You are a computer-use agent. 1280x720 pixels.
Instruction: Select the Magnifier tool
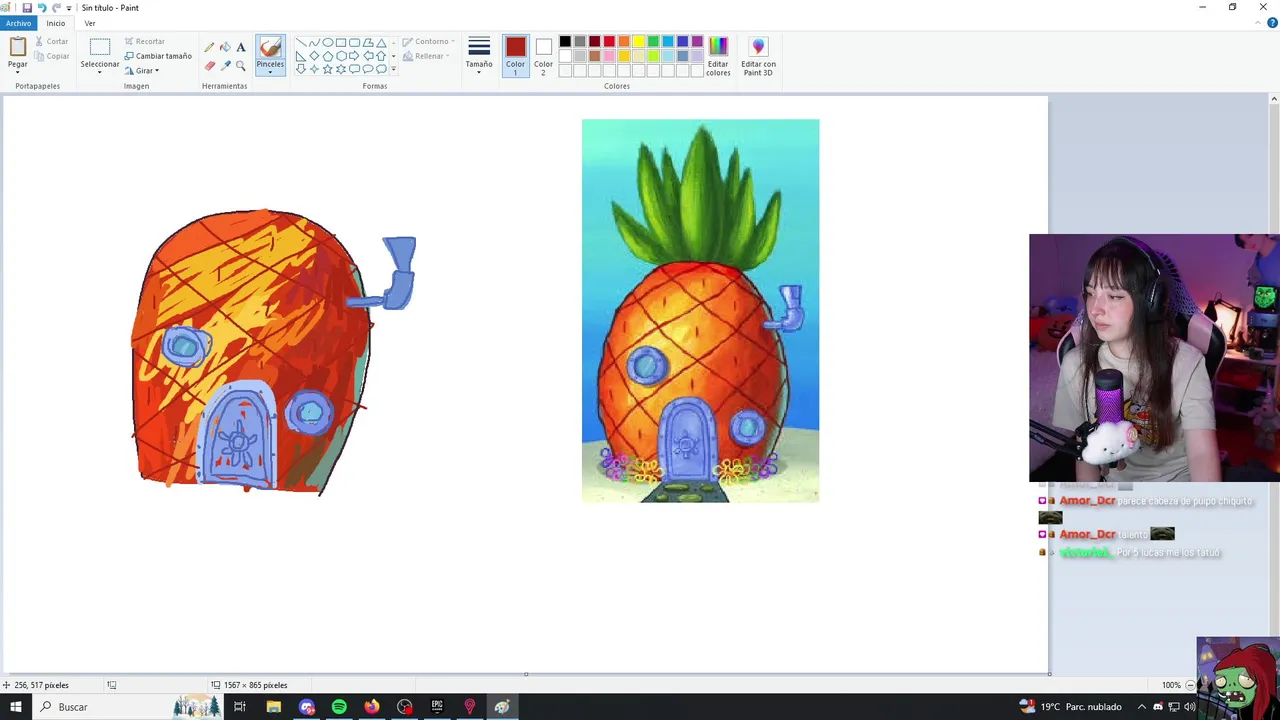pyautogui.click(x=241, y=65)
